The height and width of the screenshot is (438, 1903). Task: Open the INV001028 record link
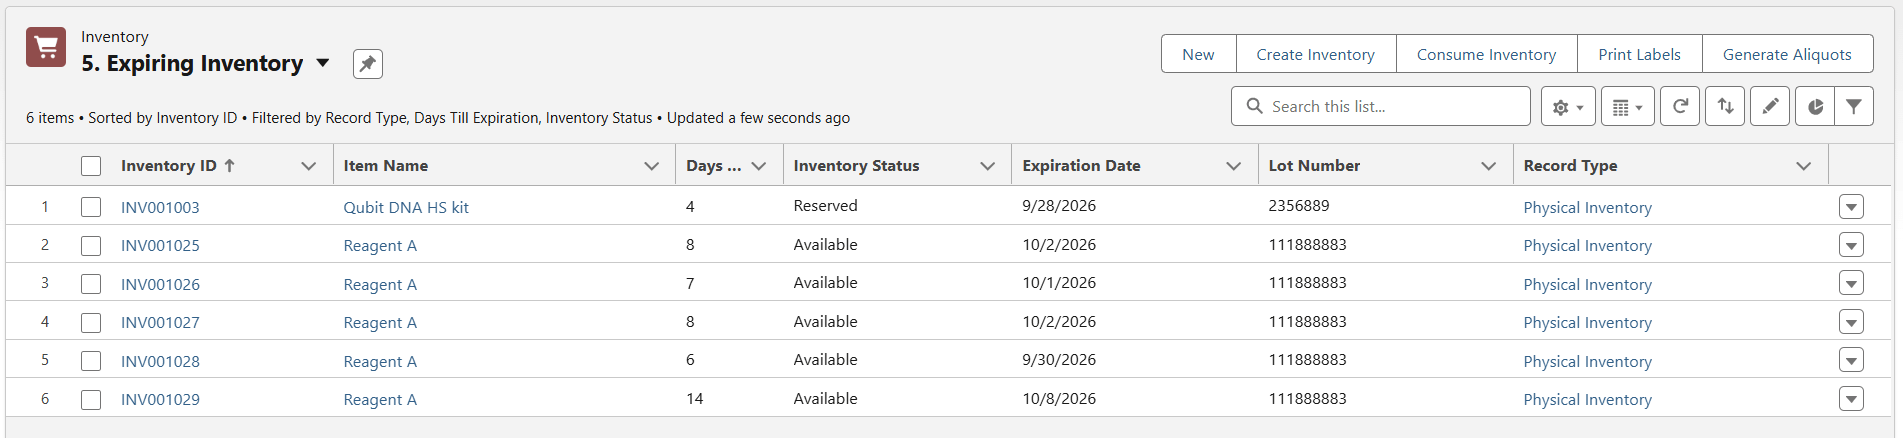(x=160, y=361)
